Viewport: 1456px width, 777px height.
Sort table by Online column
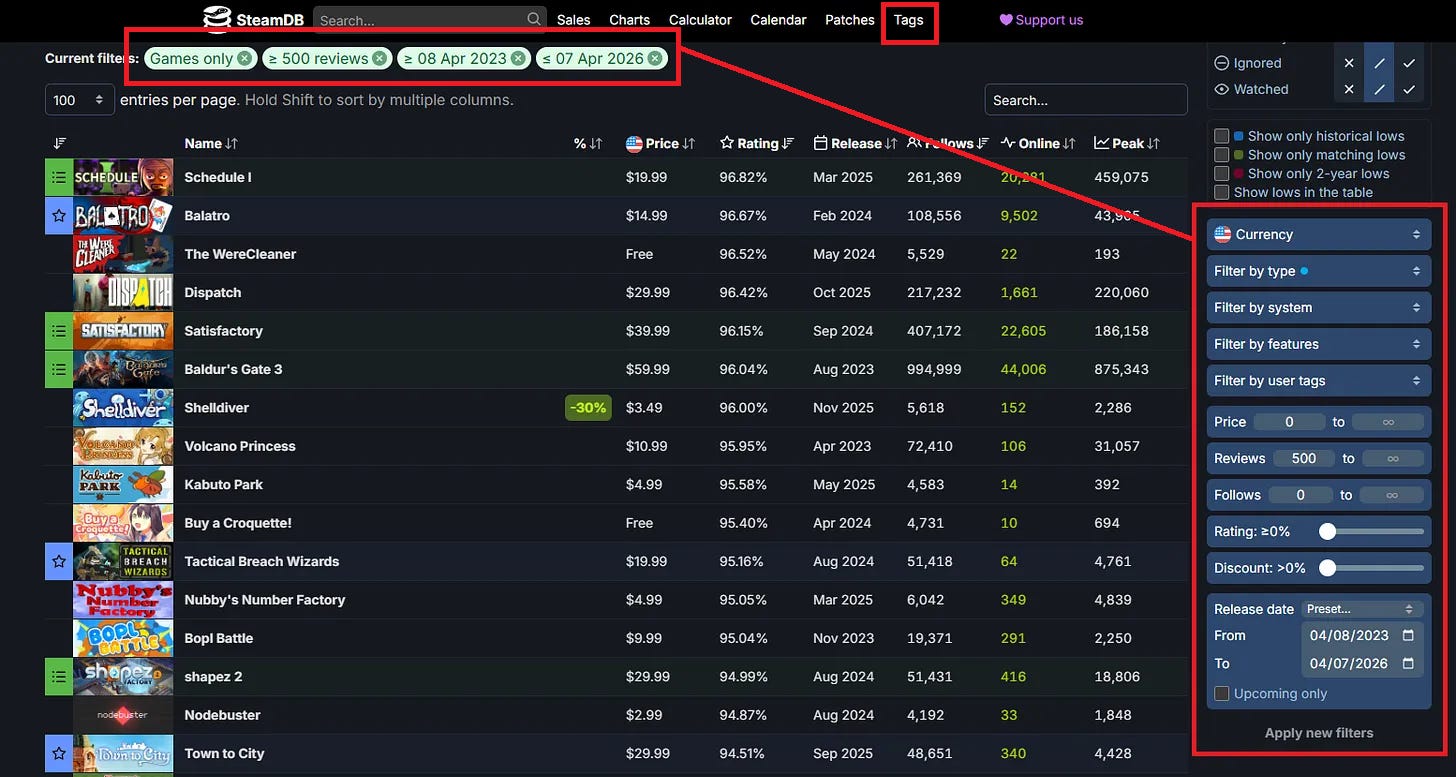(1038, 144)
